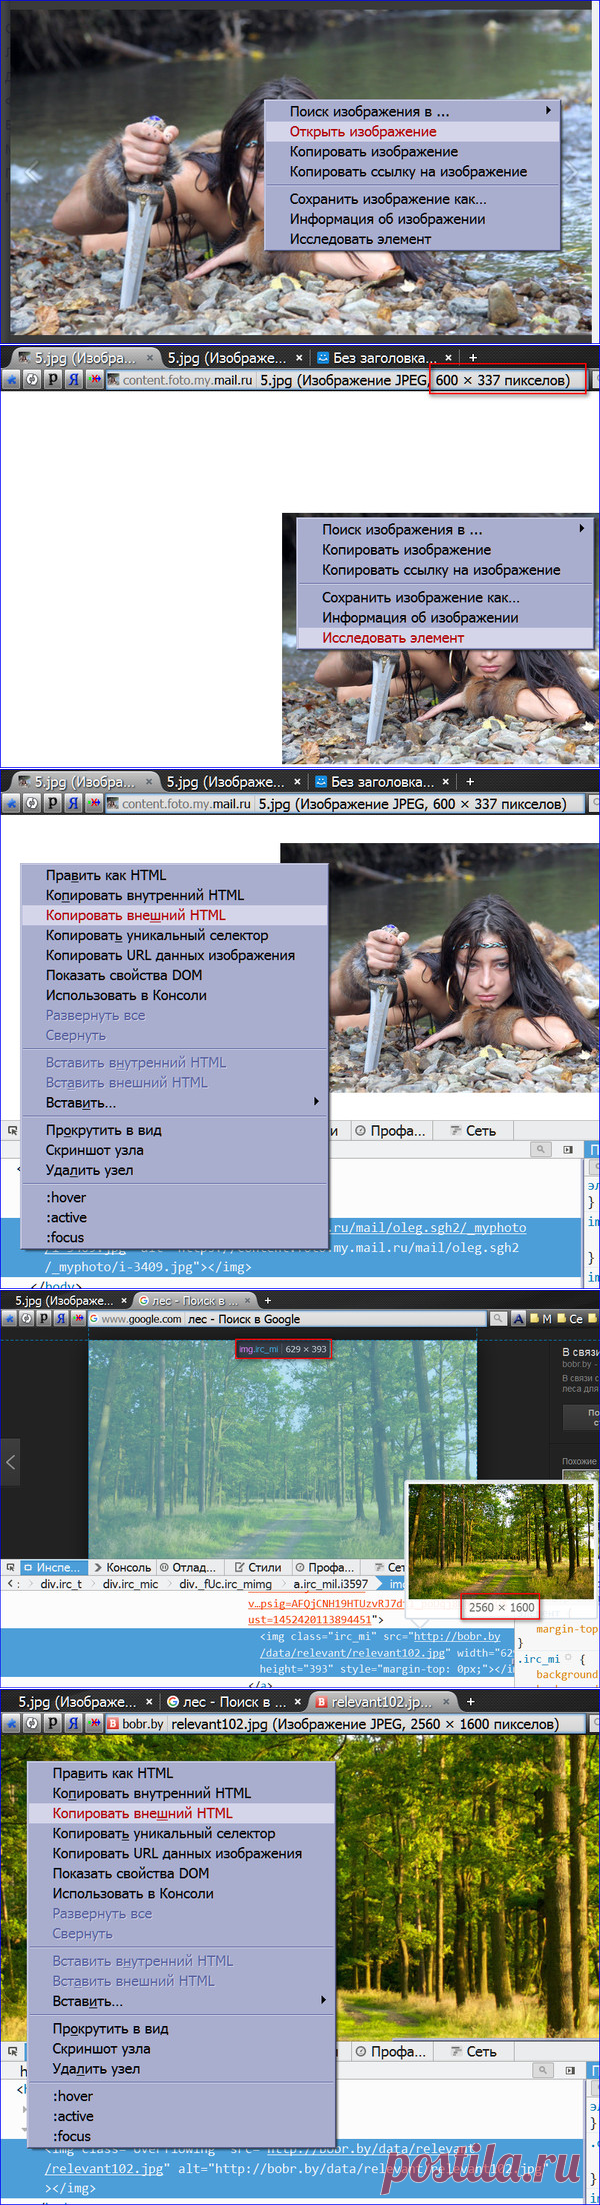Show previous image with Google viewer left arrow
Viewport: 600px width, 2205px height.
[x=10, y=1462]
